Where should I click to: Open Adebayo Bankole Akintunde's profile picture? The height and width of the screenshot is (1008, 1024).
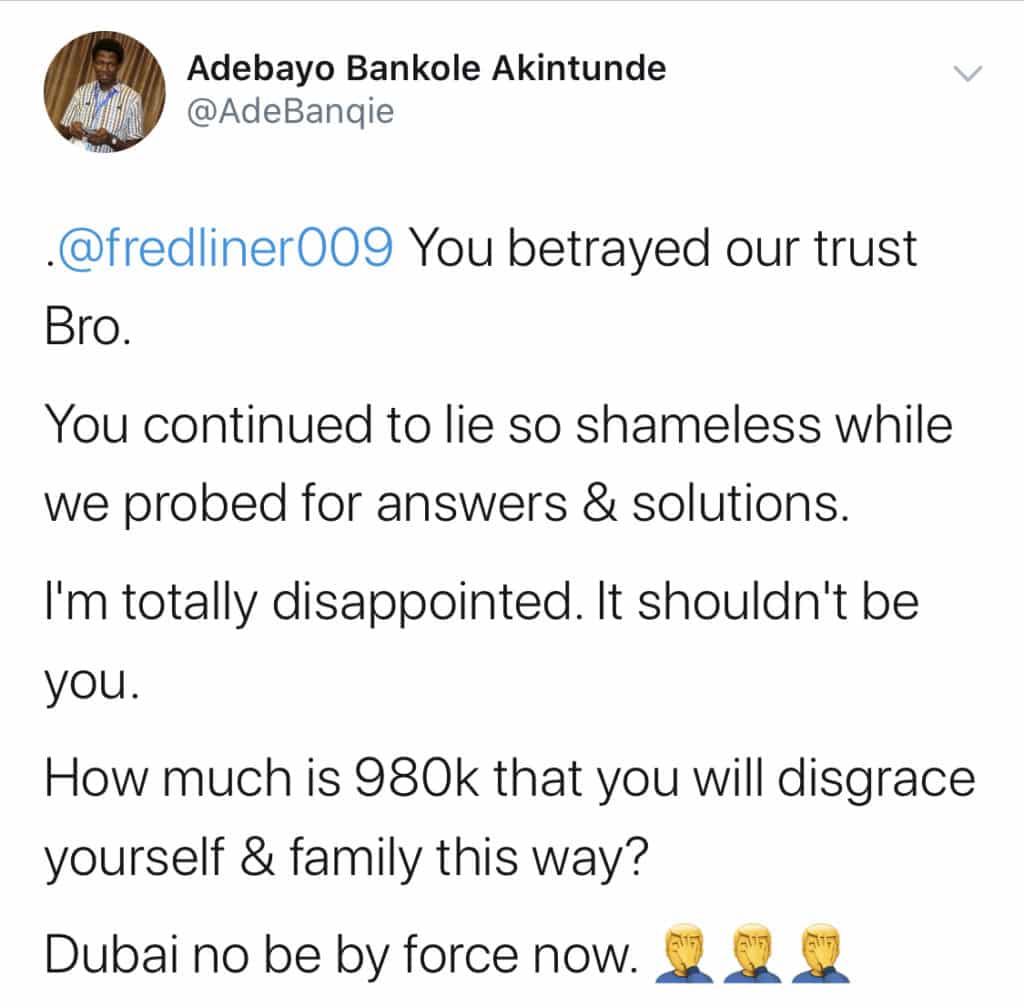104,91
